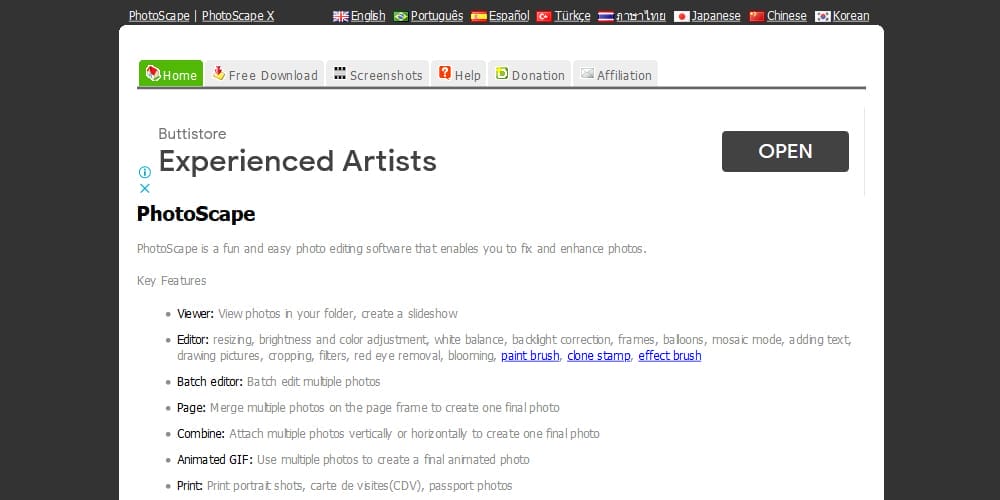This screenshot has width=1000, height=500.
Task: Switch language to Español
Action: (x=509, y=16)
